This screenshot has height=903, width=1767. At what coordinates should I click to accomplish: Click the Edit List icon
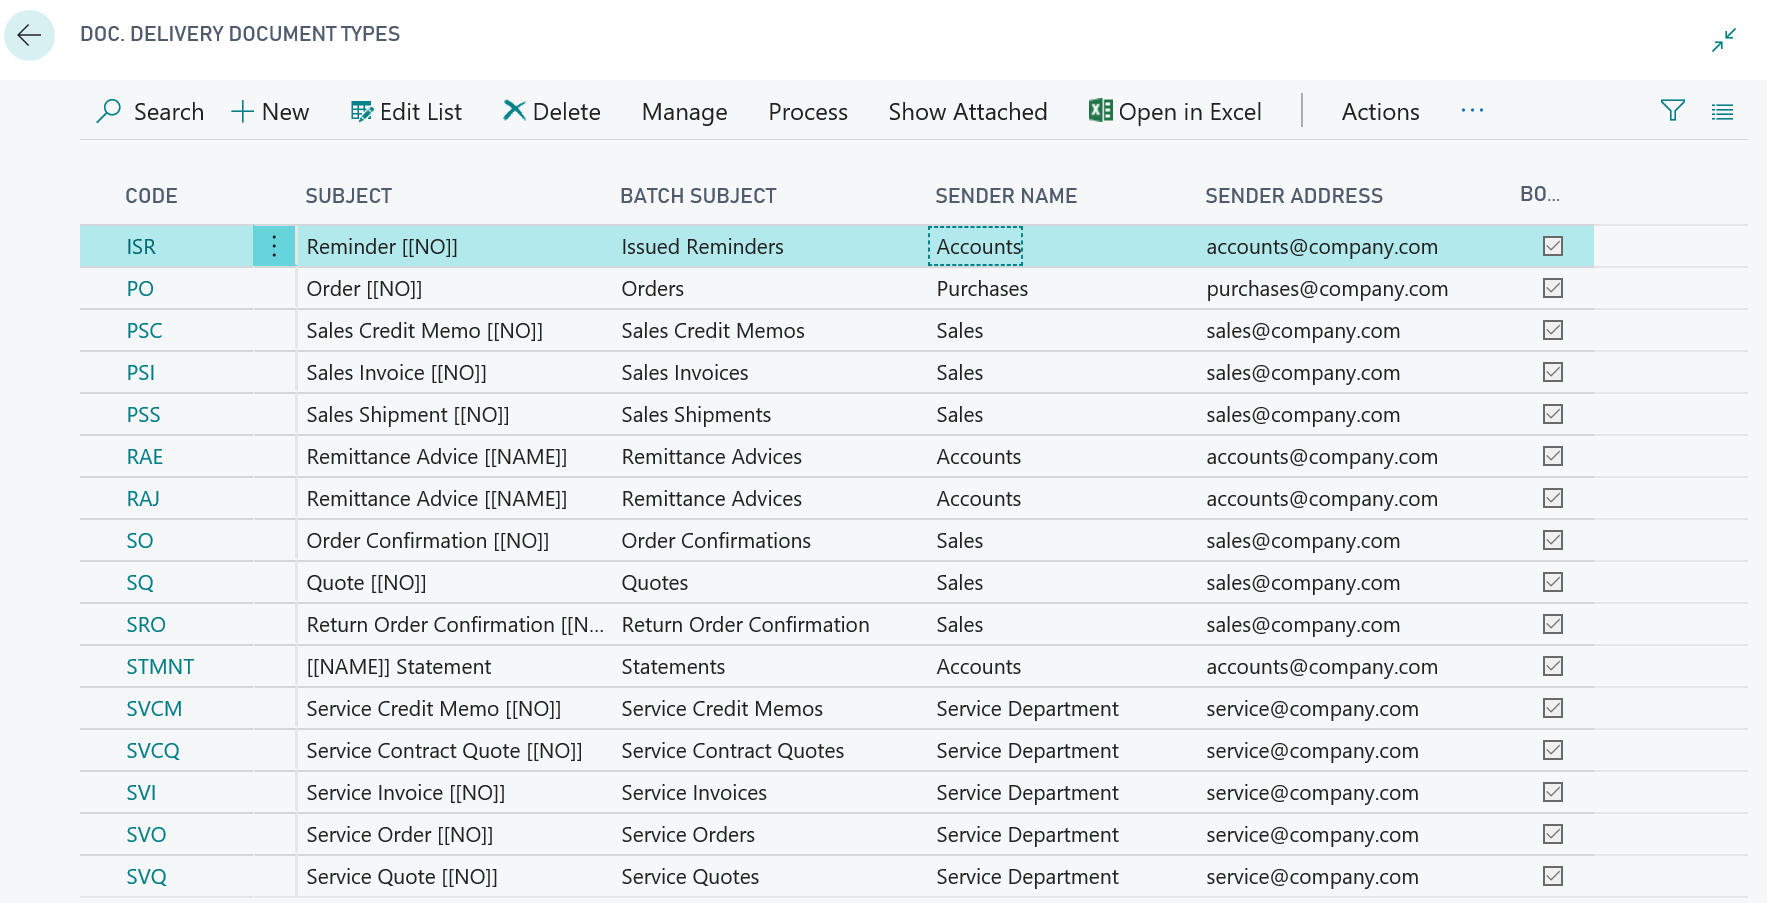361,111
